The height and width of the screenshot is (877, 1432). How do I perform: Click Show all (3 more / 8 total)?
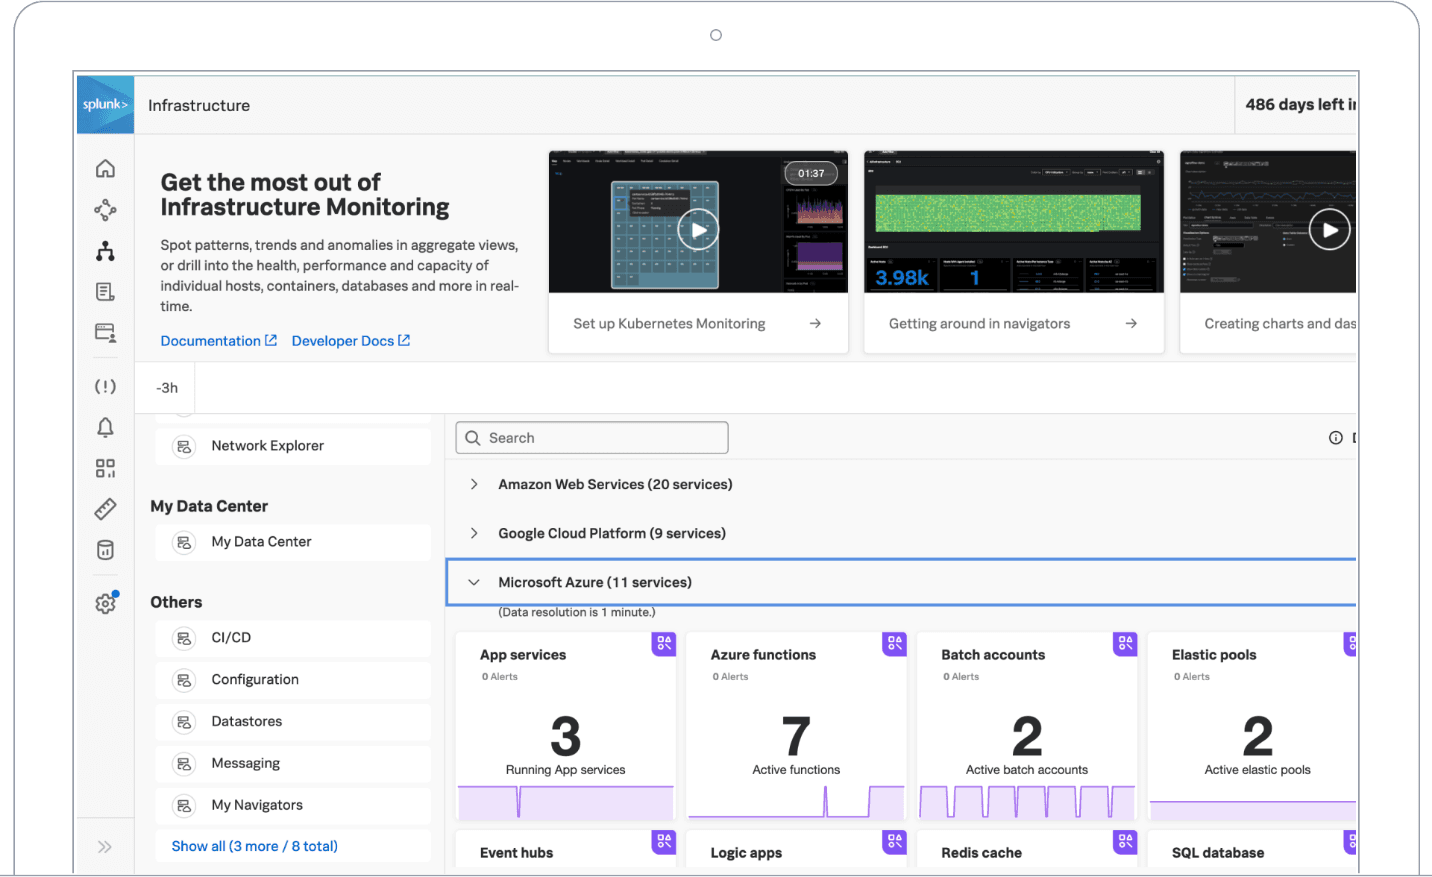(x=254, y=846)
